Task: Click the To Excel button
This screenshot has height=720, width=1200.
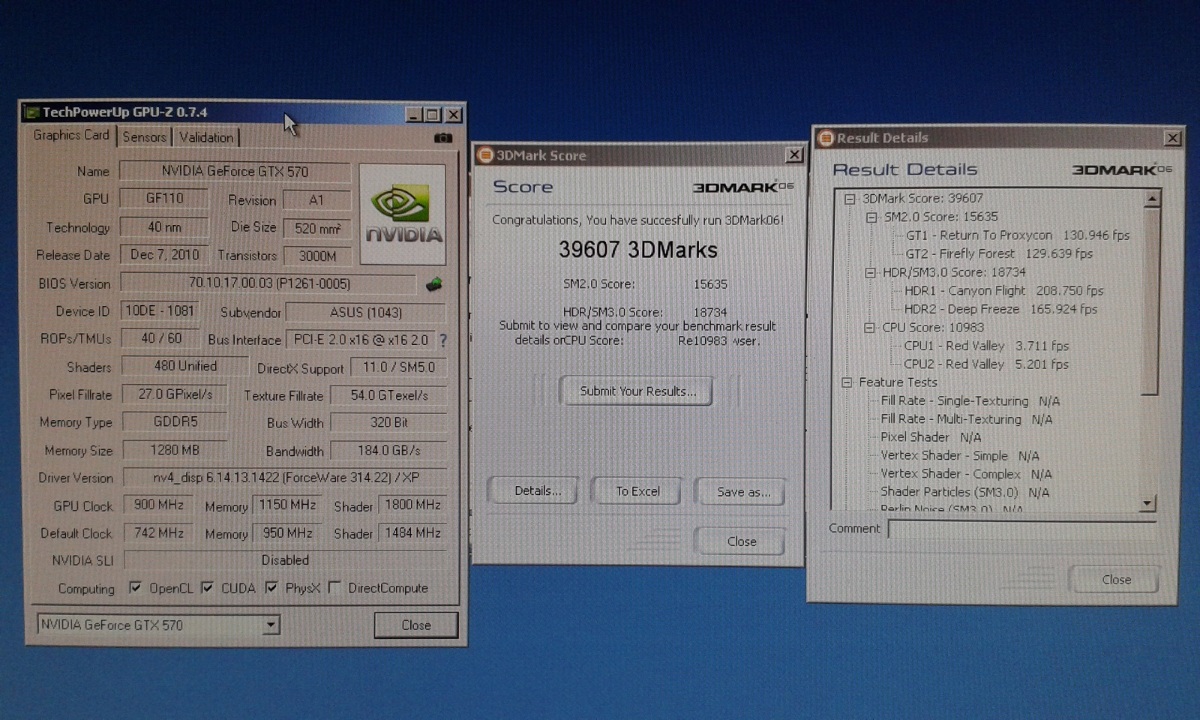Action: point(637,491)
